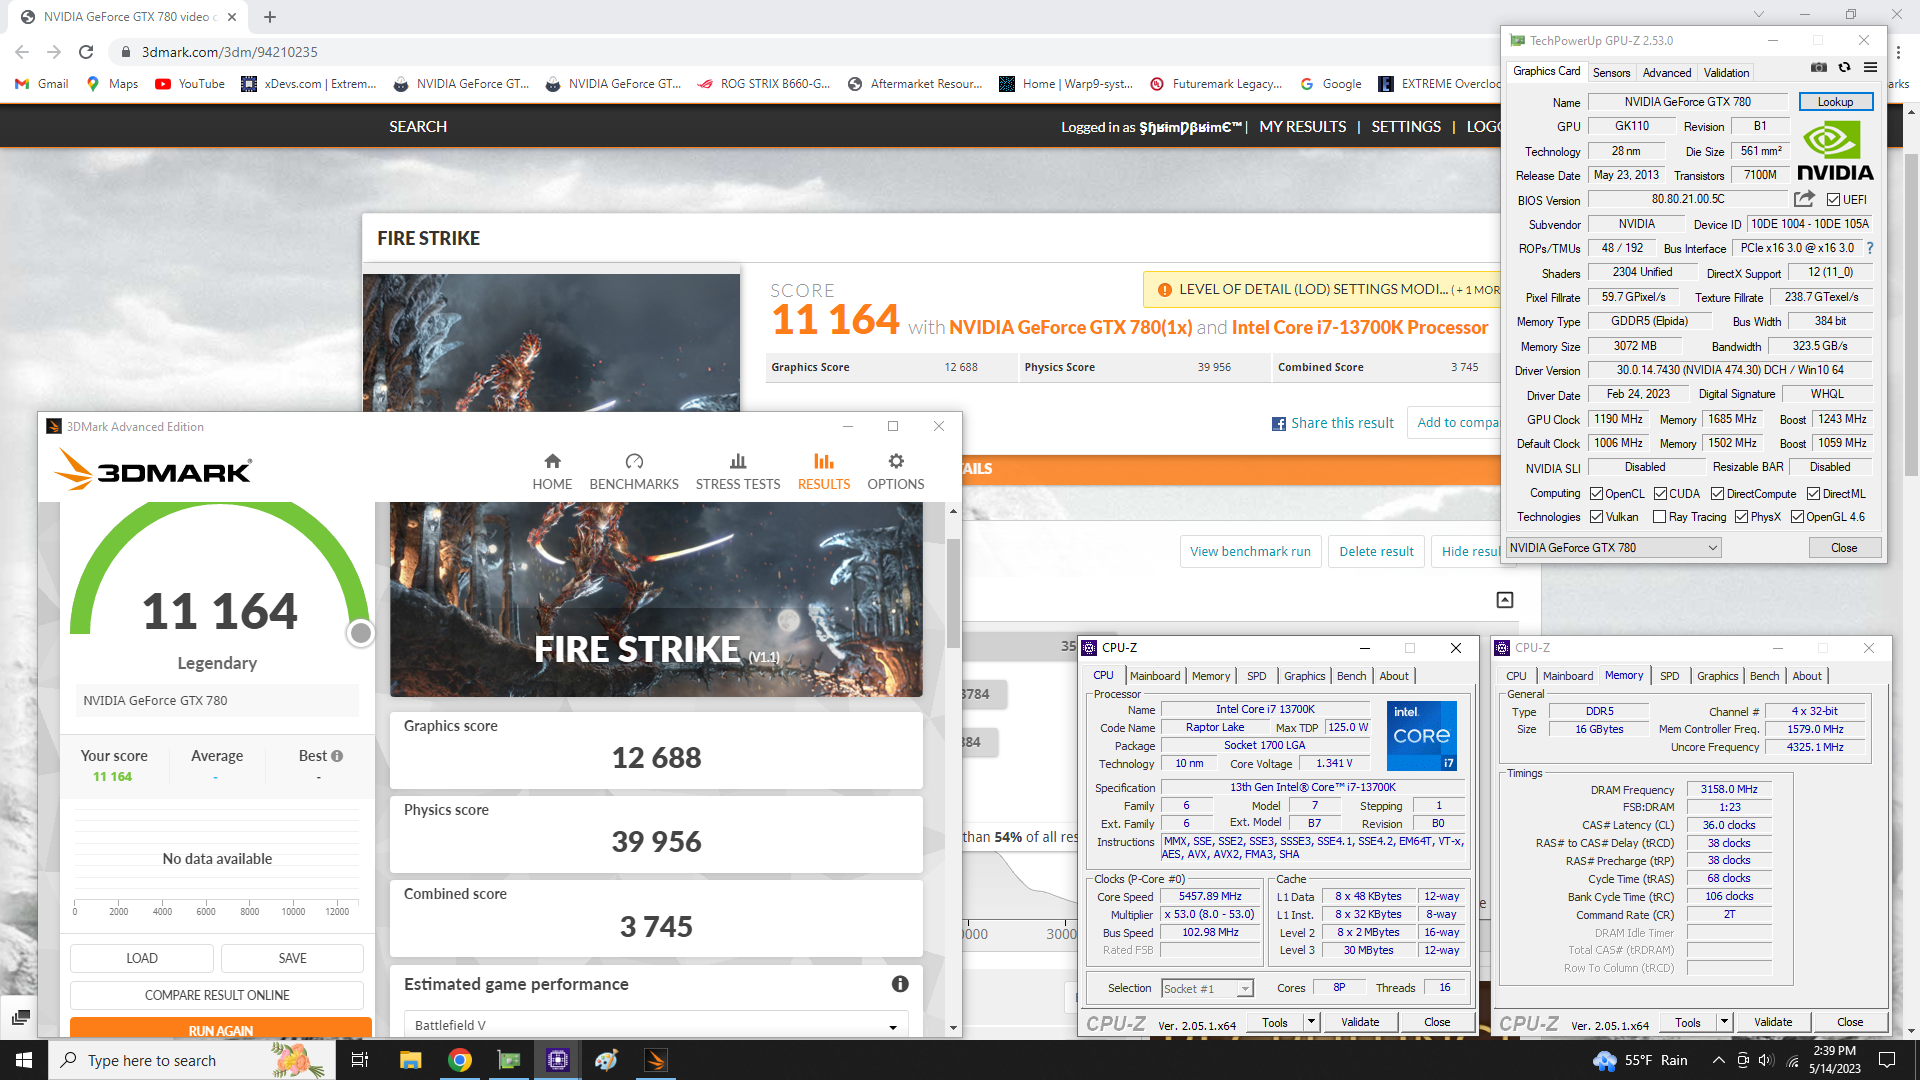Open GPU-Z taskbar icon
Viewport: 1920px width, 1080px height.
pyautogui.click(x=509, y=1060)
